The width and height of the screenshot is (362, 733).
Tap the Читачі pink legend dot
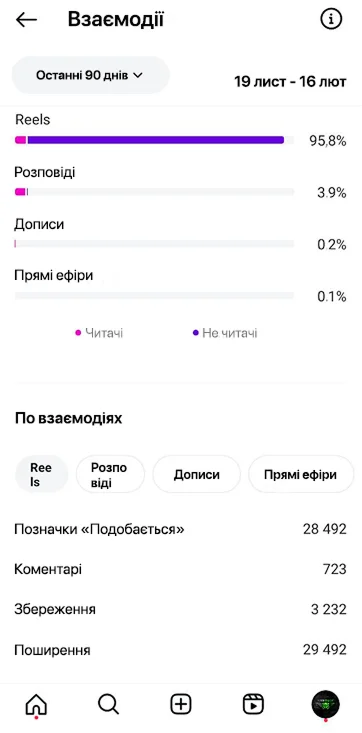(78, 333)
